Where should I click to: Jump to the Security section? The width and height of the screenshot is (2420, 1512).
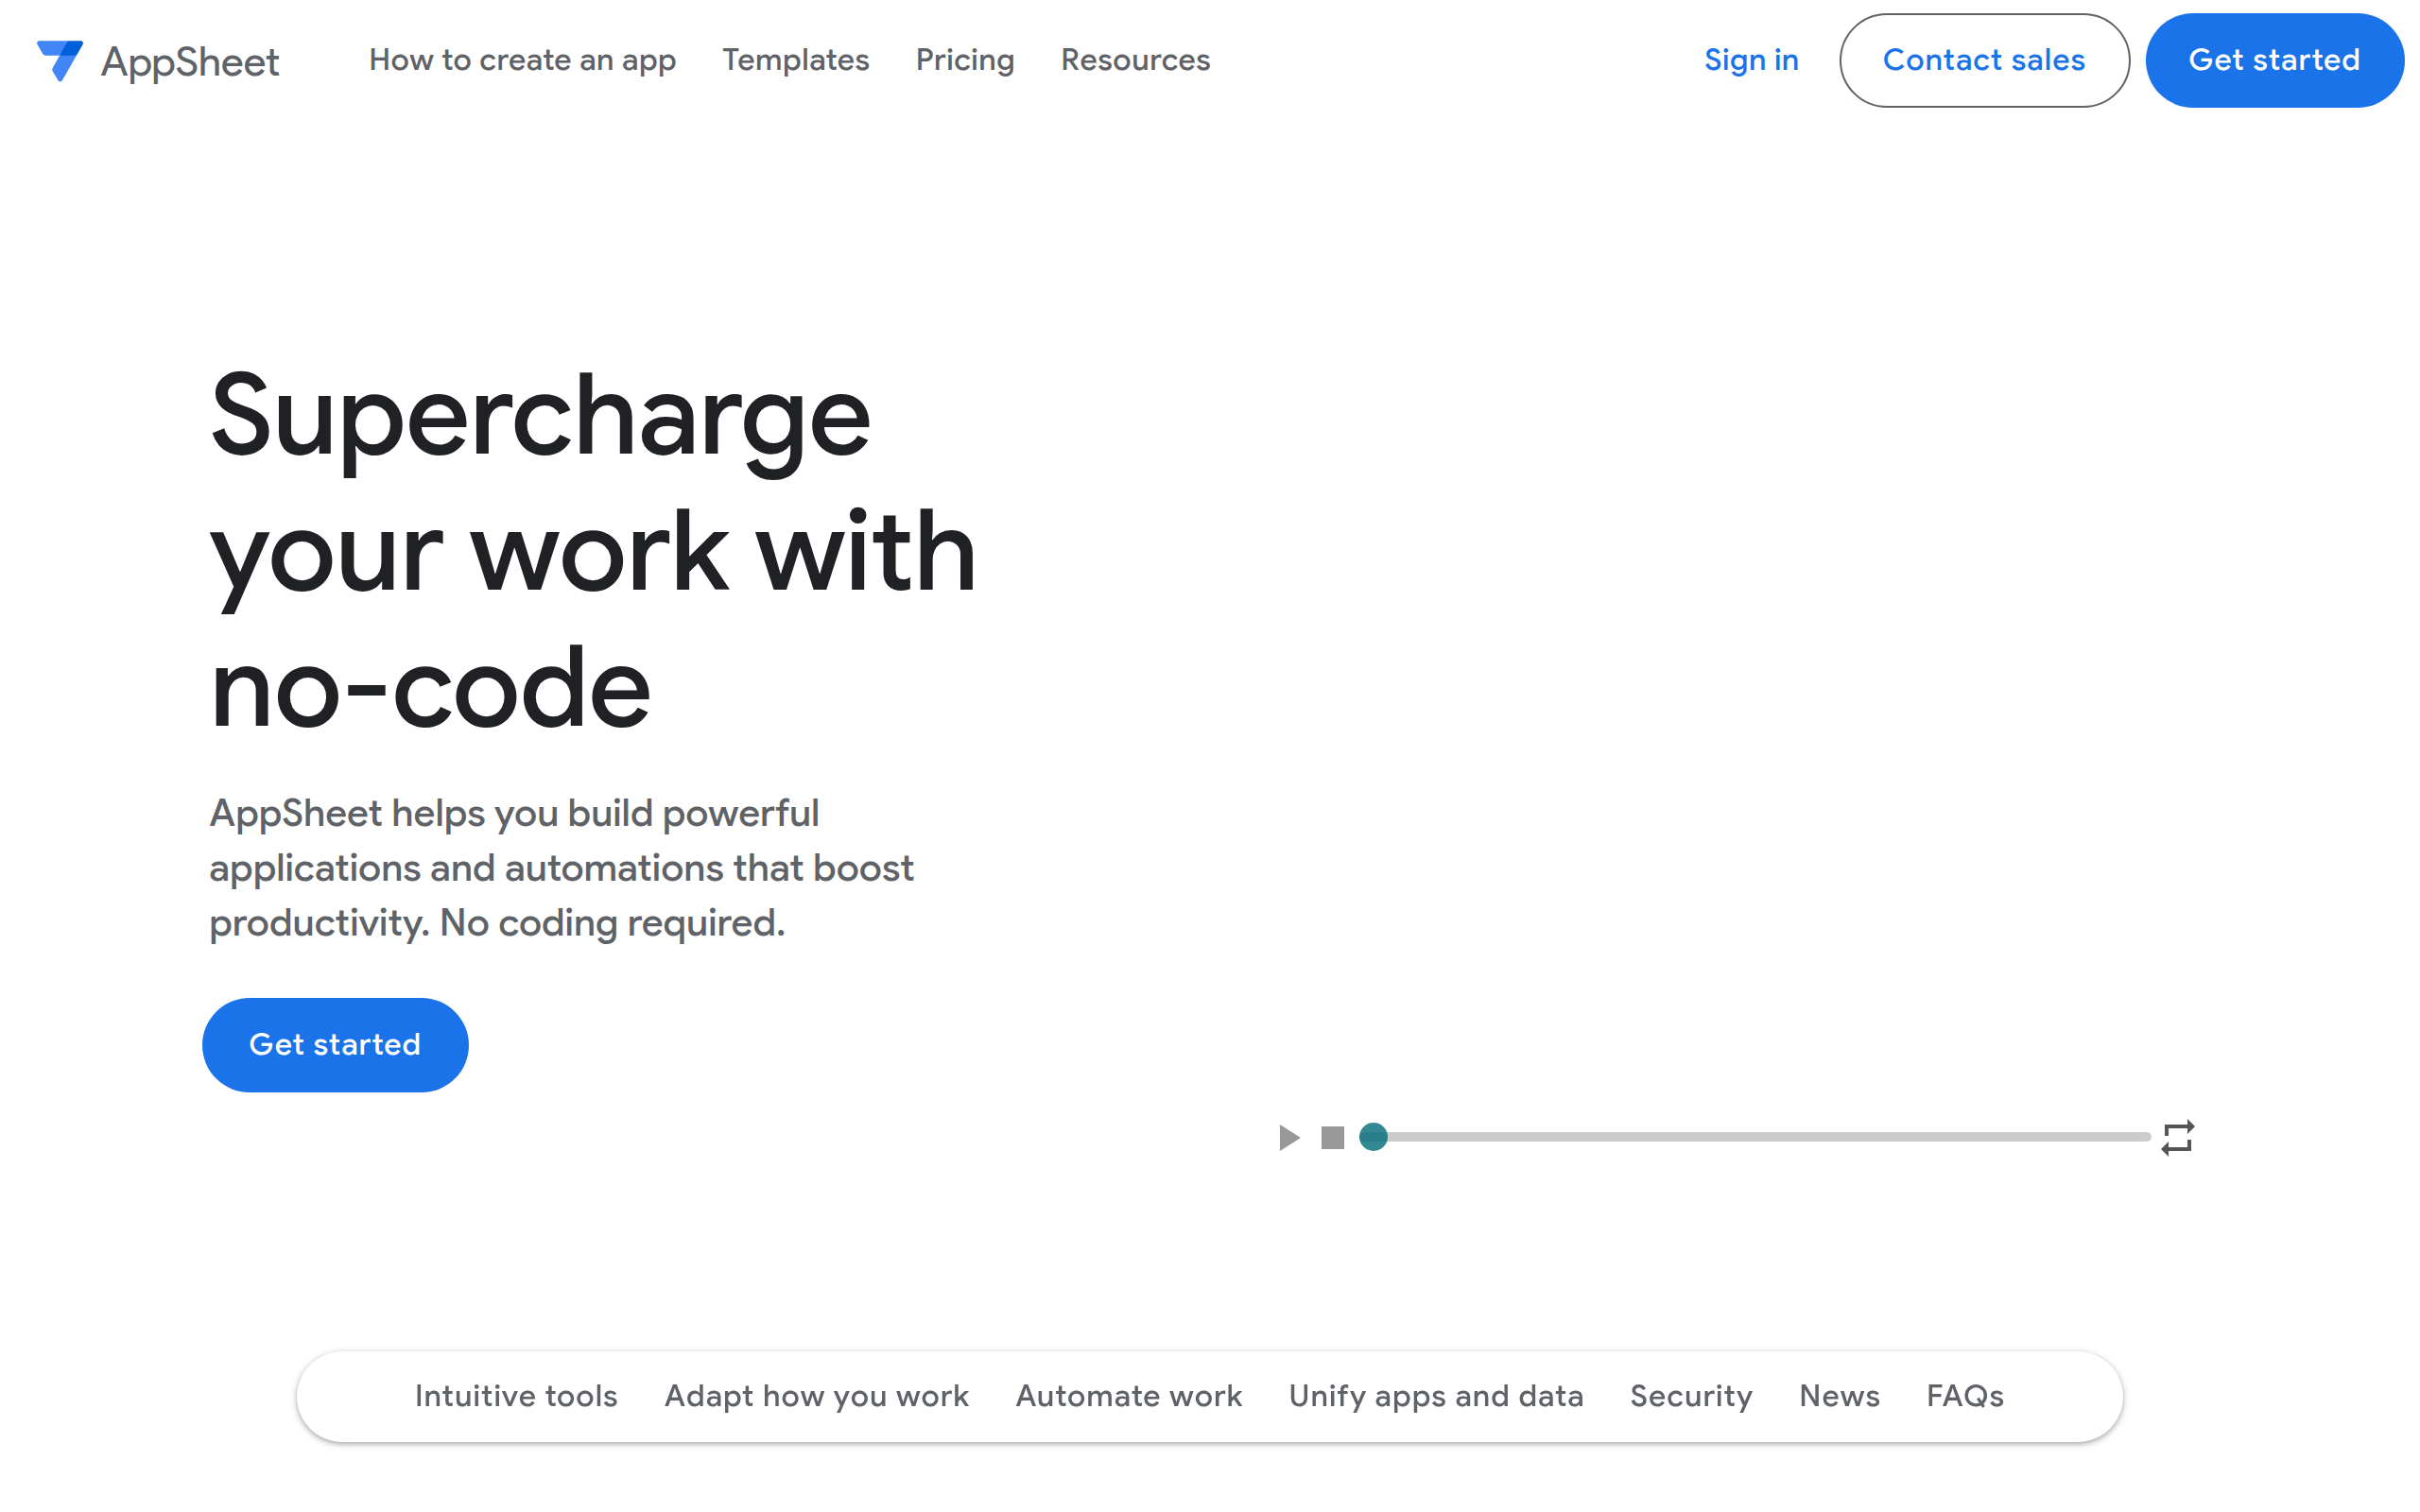tap(1690, 1396)
